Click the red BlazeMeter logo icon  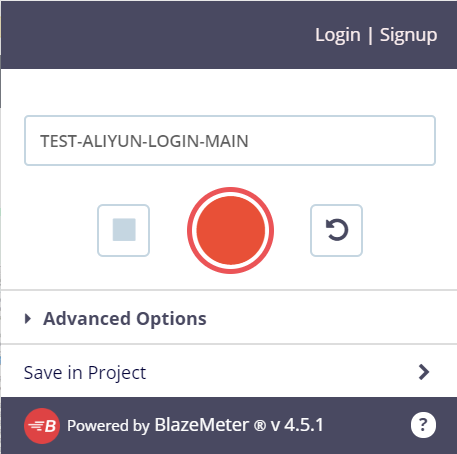tap(42, 426)
